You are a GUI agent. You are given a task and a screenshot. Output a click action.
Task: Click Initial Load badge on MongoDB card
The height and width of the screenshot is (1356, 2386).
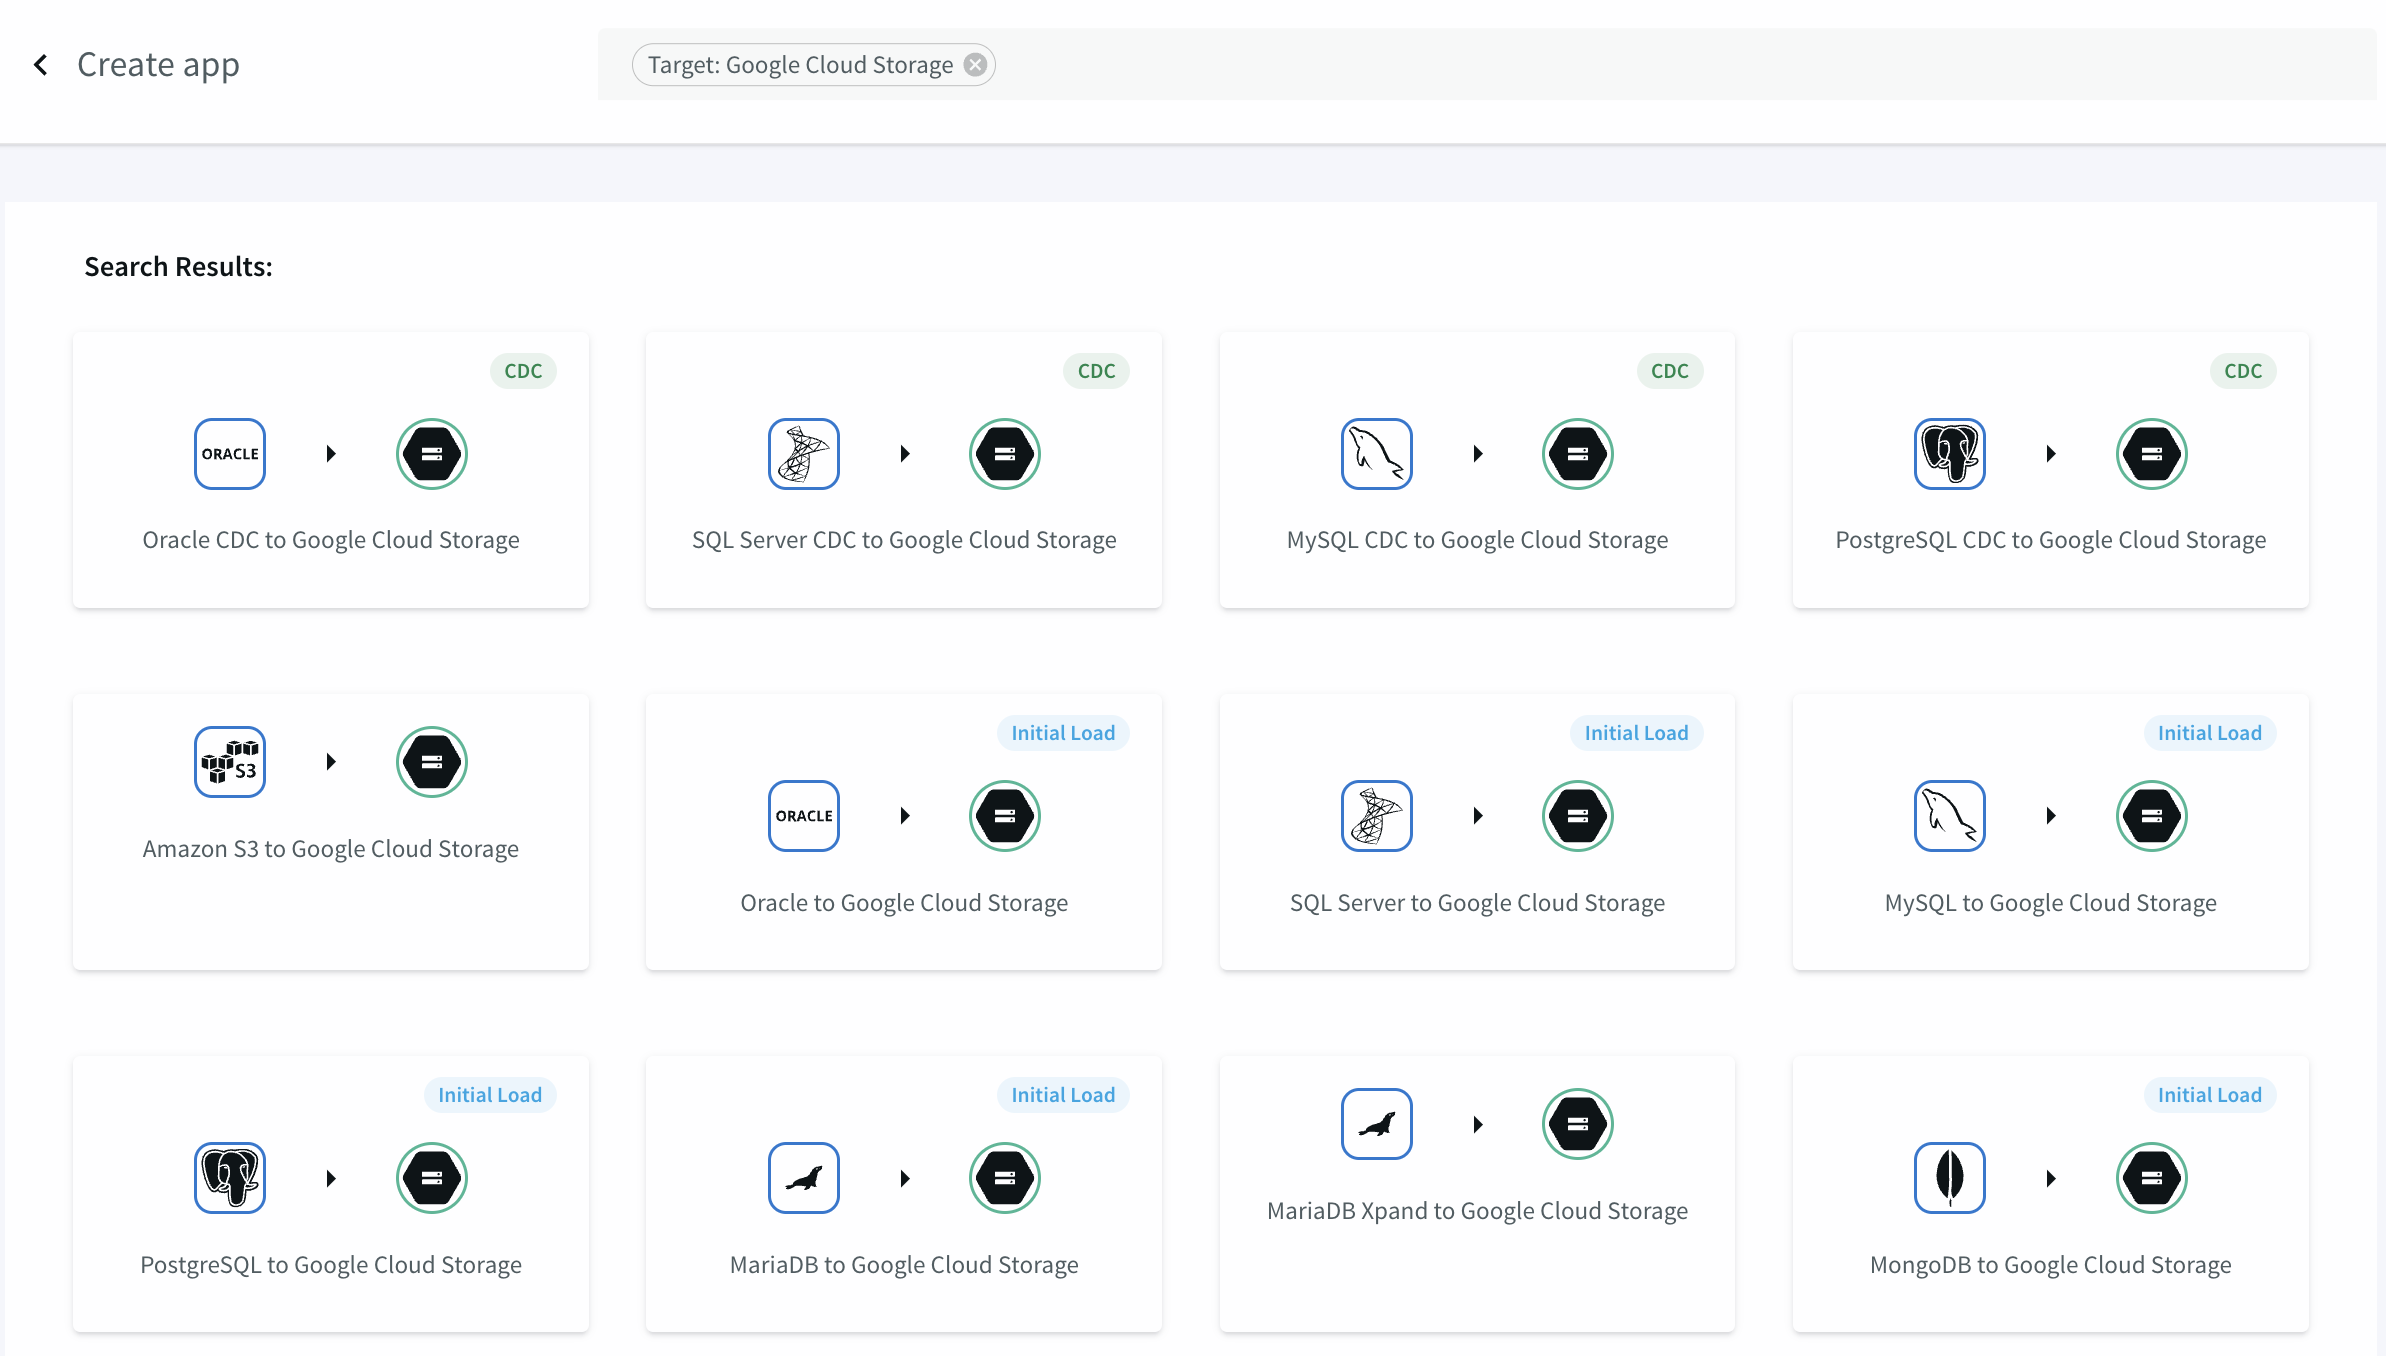2209,1095
